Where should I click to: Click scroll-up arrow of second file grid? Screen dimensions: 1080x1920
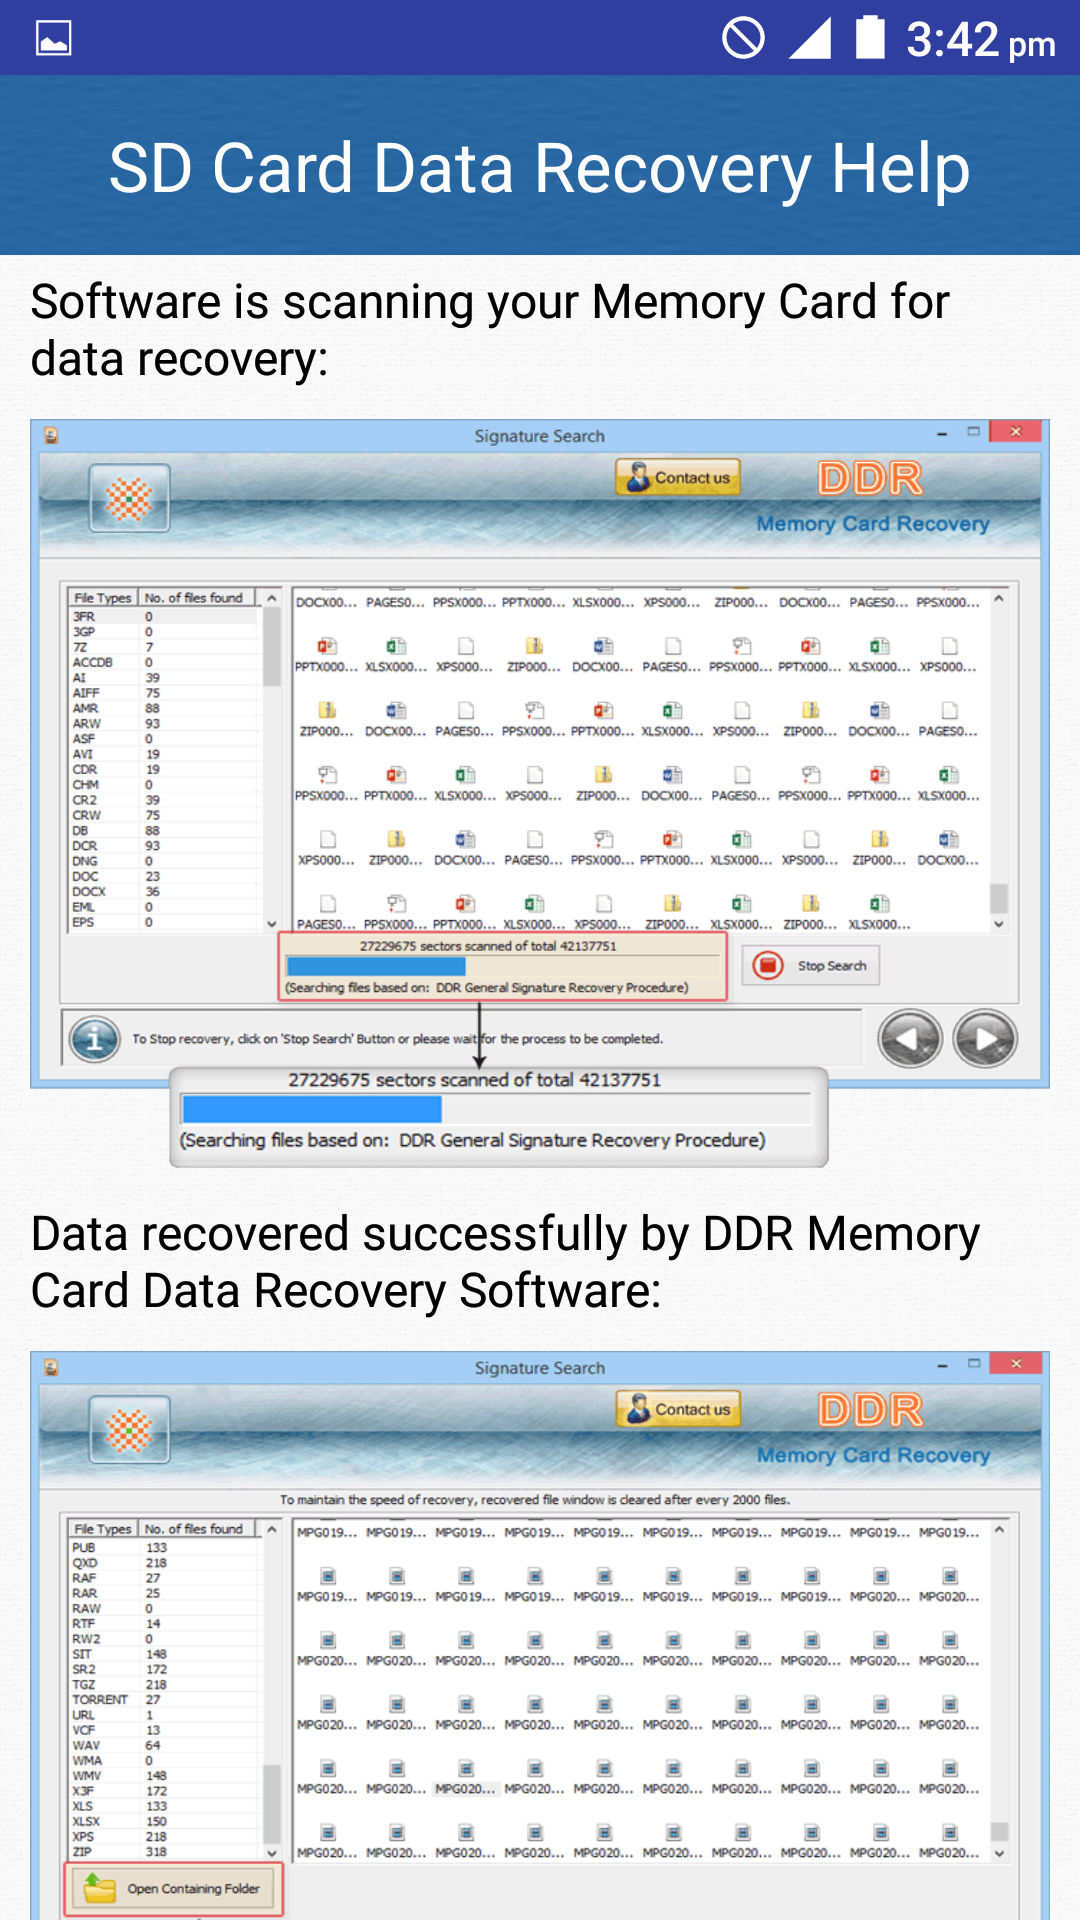click(x=998, y=1531)
